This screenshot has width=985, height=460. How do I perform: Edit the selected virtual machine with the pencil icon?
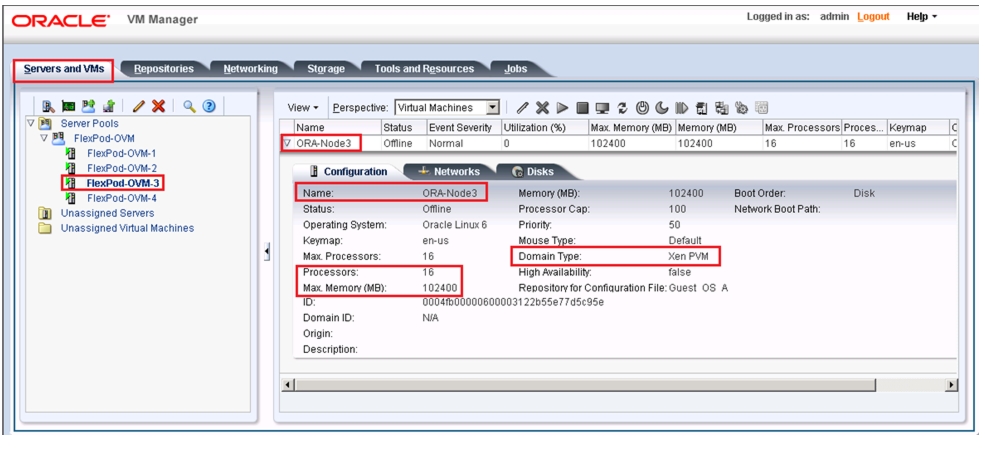[x=523, y=108]
